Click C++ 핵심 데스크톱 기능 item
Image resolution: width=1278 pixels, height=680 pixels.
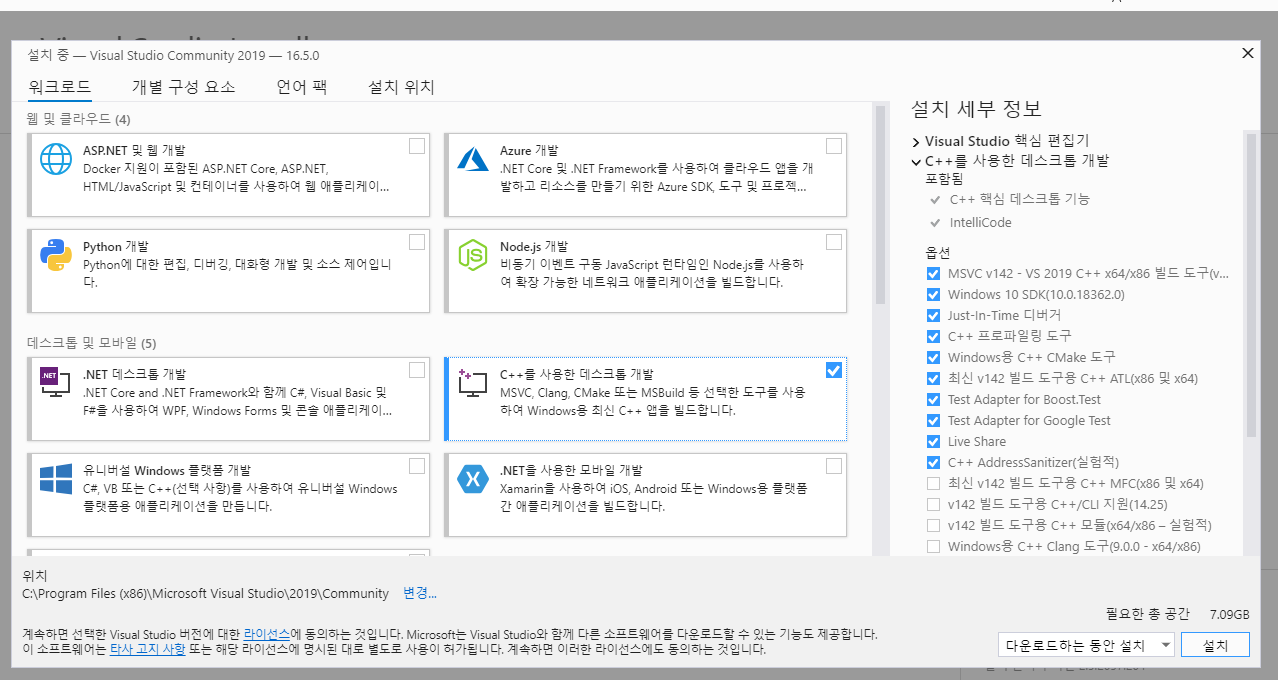pos(1020,199)
